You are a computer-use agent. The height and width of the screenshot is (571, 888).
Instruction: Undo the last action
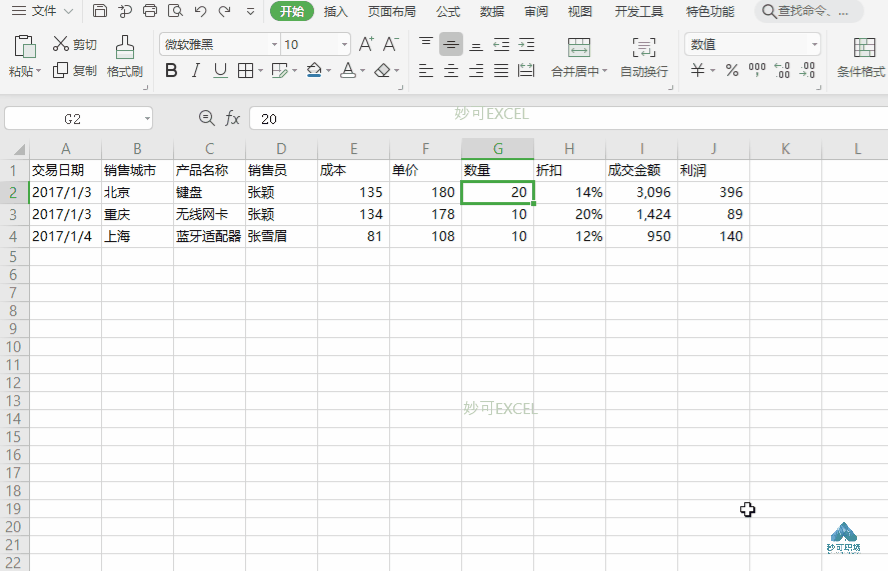pyautogui.click(x=200, y=11)
